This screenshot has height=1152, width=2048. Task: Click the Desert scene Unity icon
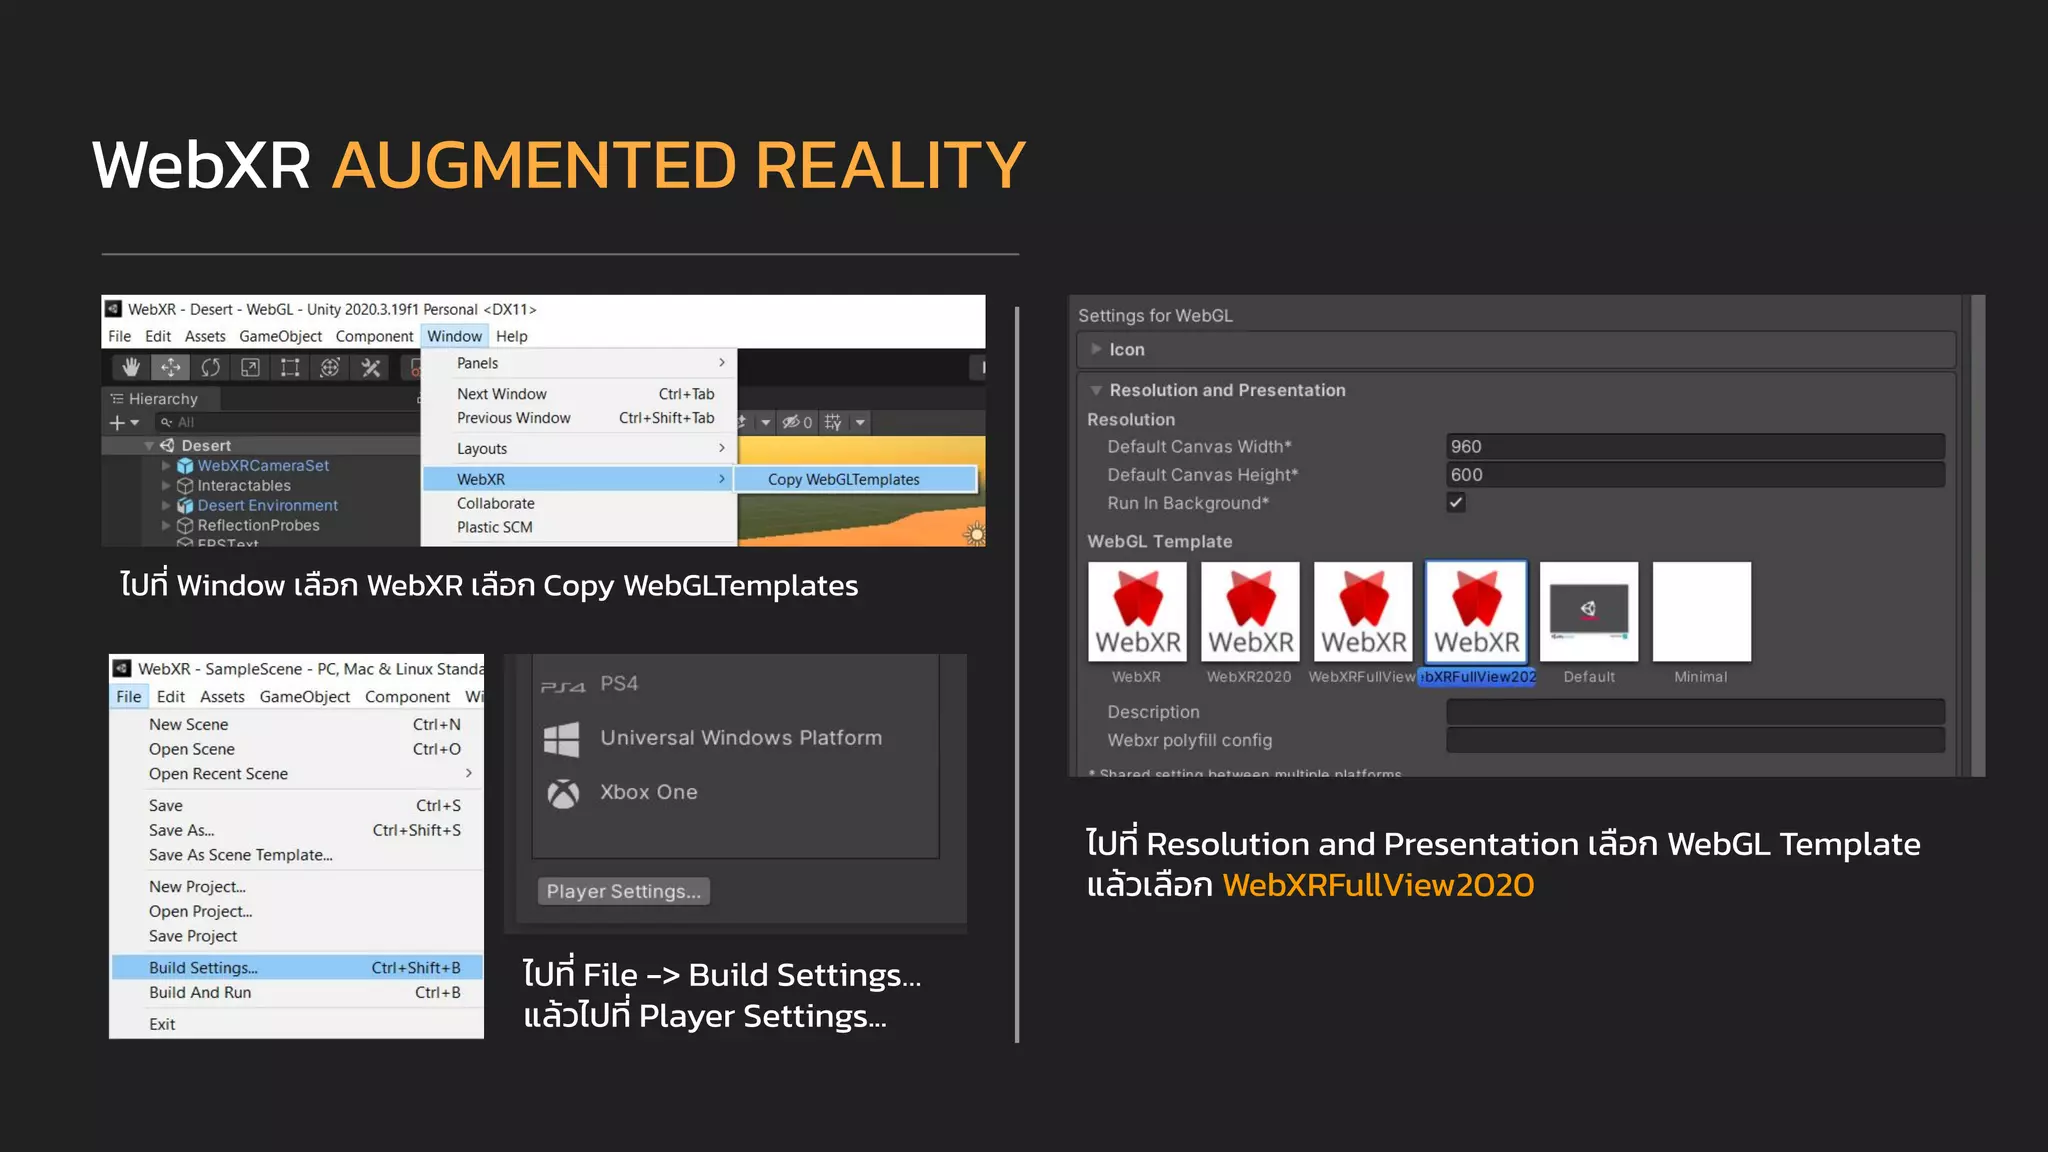[167, 445]
